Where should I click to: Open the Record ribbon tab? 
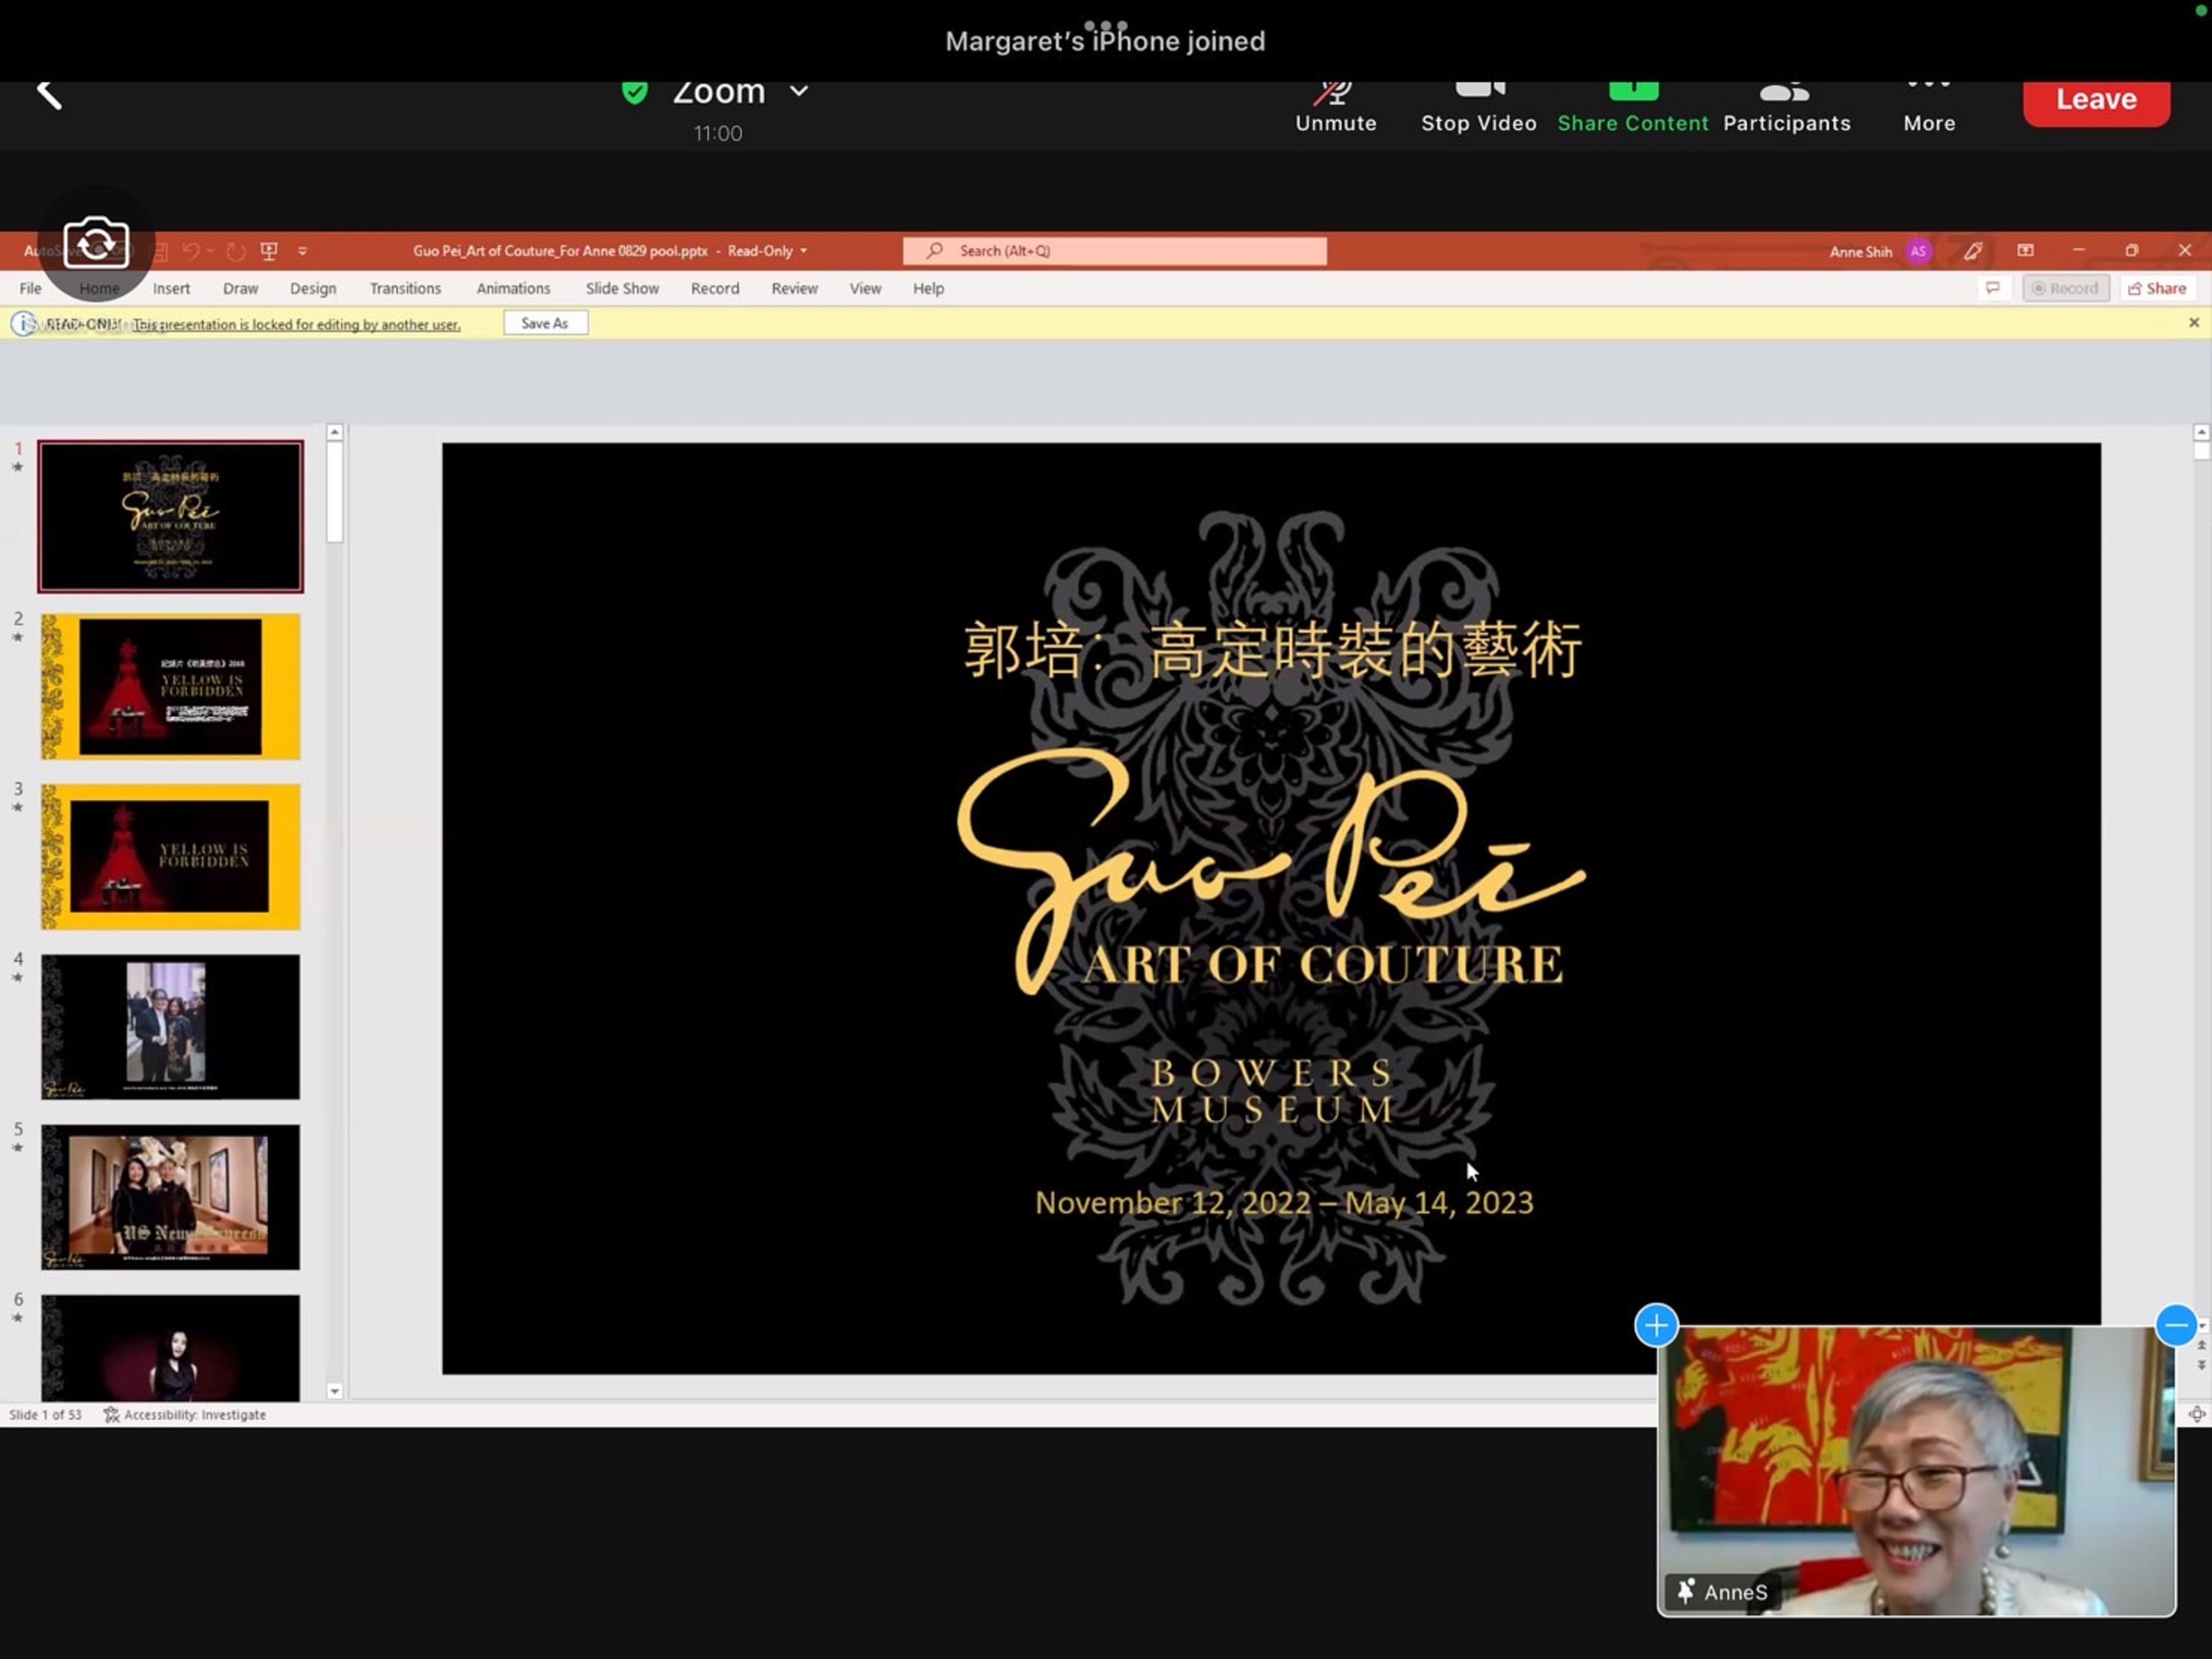pos(715,288)
